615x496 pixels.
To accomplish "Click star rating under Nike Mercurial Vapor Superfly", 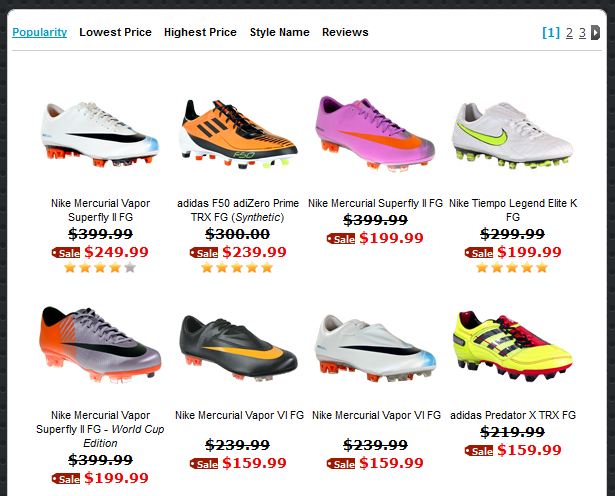I will 100,268.
